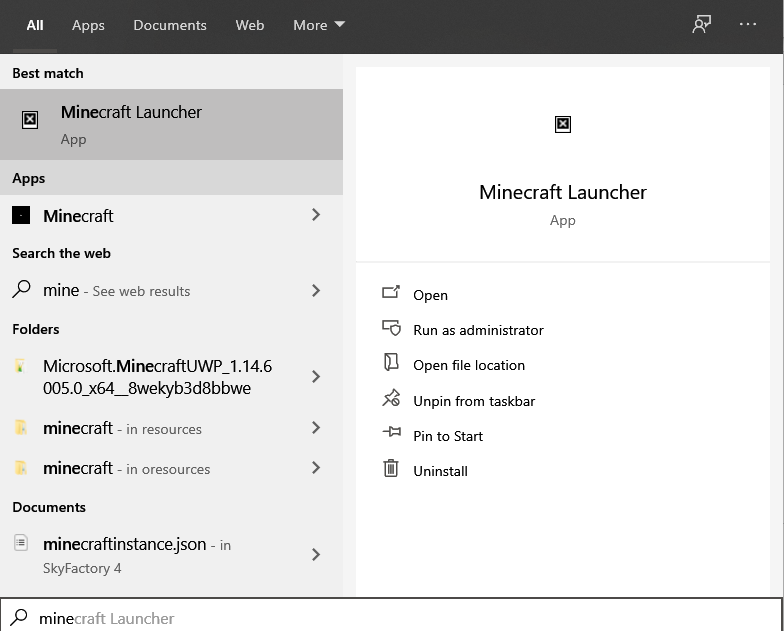Click the Search the web header
Screen dimensions: 784x631
pyautogui.click(x=62, y=253)
